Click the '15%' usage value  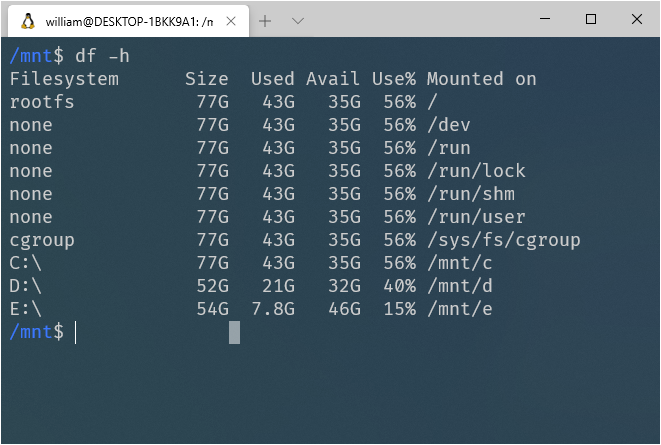pyautogui.click(x=400, y=309)
